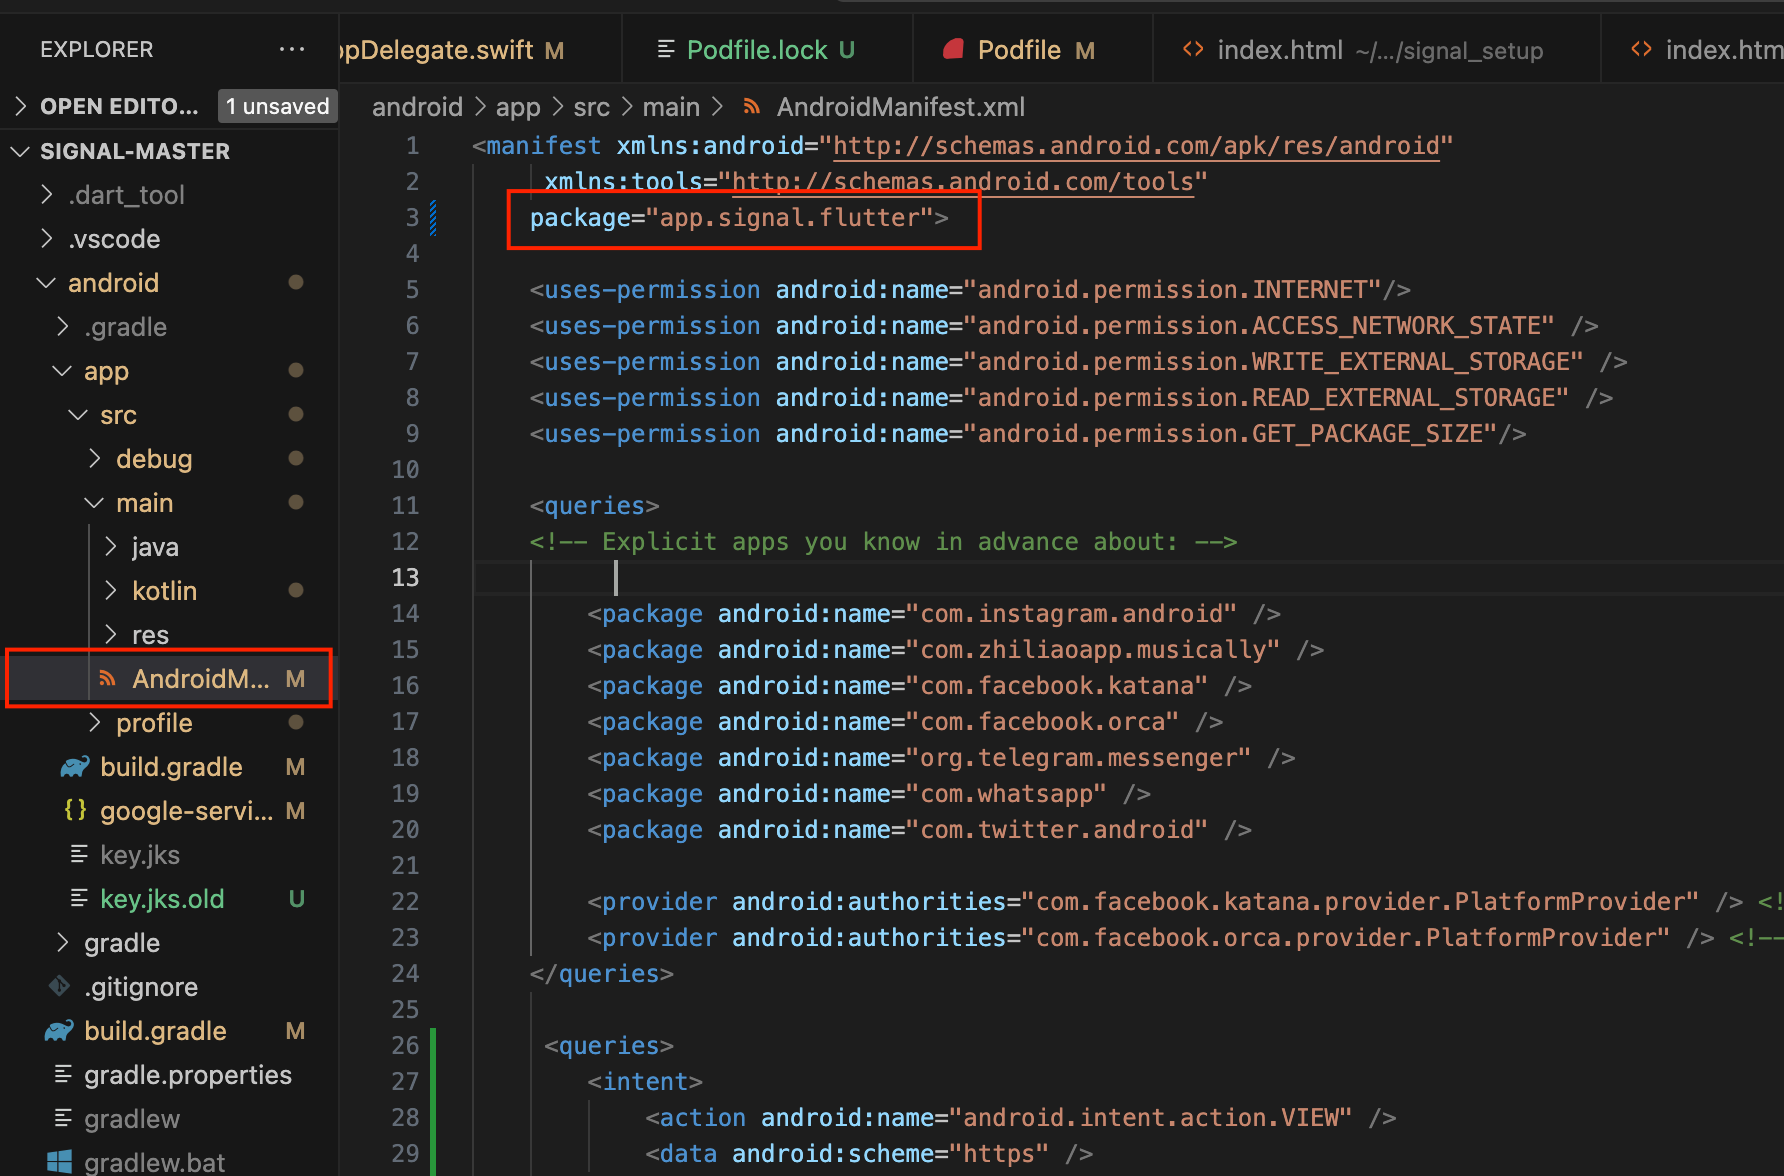Image resolution: width=1784 pixels, height=1176 pixels.
Task: Expand the kotlin folder
Action: click(x=111, y=591)
